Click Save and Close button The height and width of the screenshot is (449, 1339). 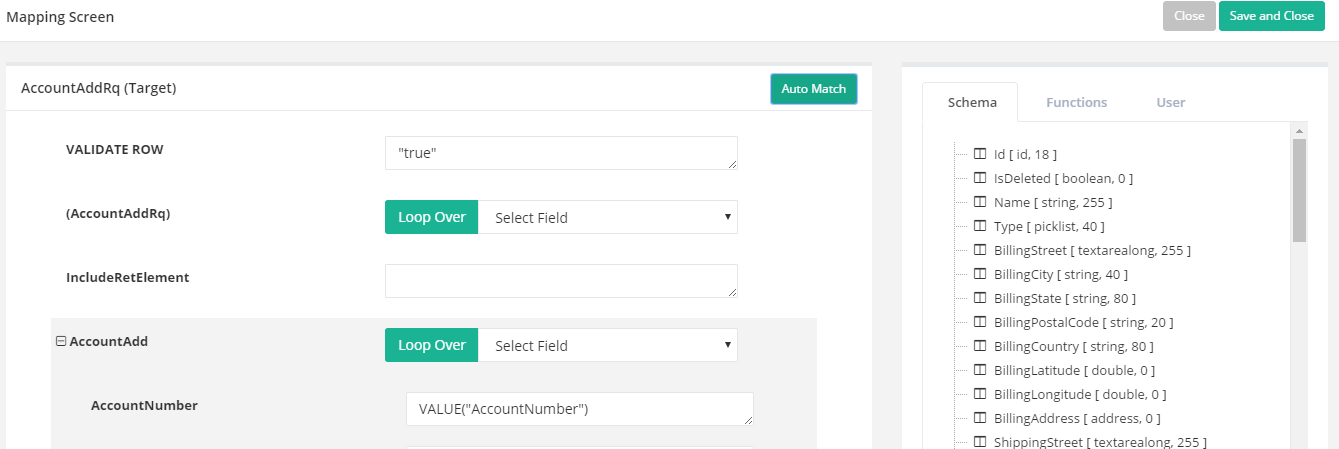click(1271, 16)
